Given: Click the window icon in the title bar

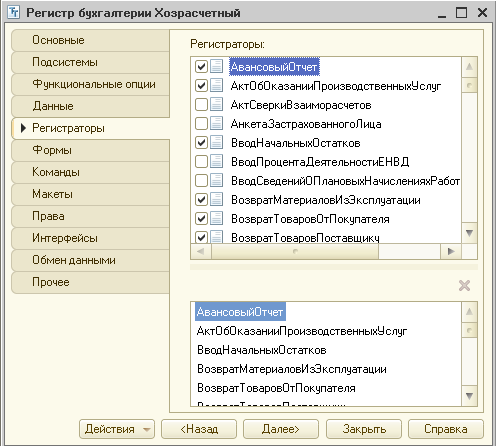Looking at the screenshot, I should point(13,12).
